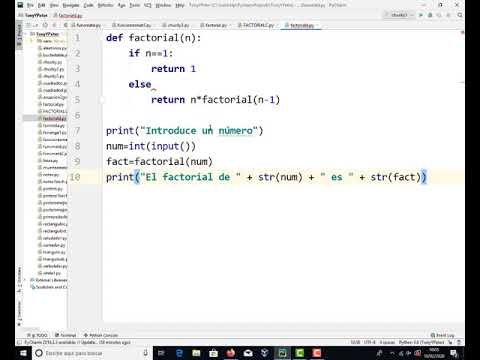Click the PyCharm update available notification

point(77,342)
